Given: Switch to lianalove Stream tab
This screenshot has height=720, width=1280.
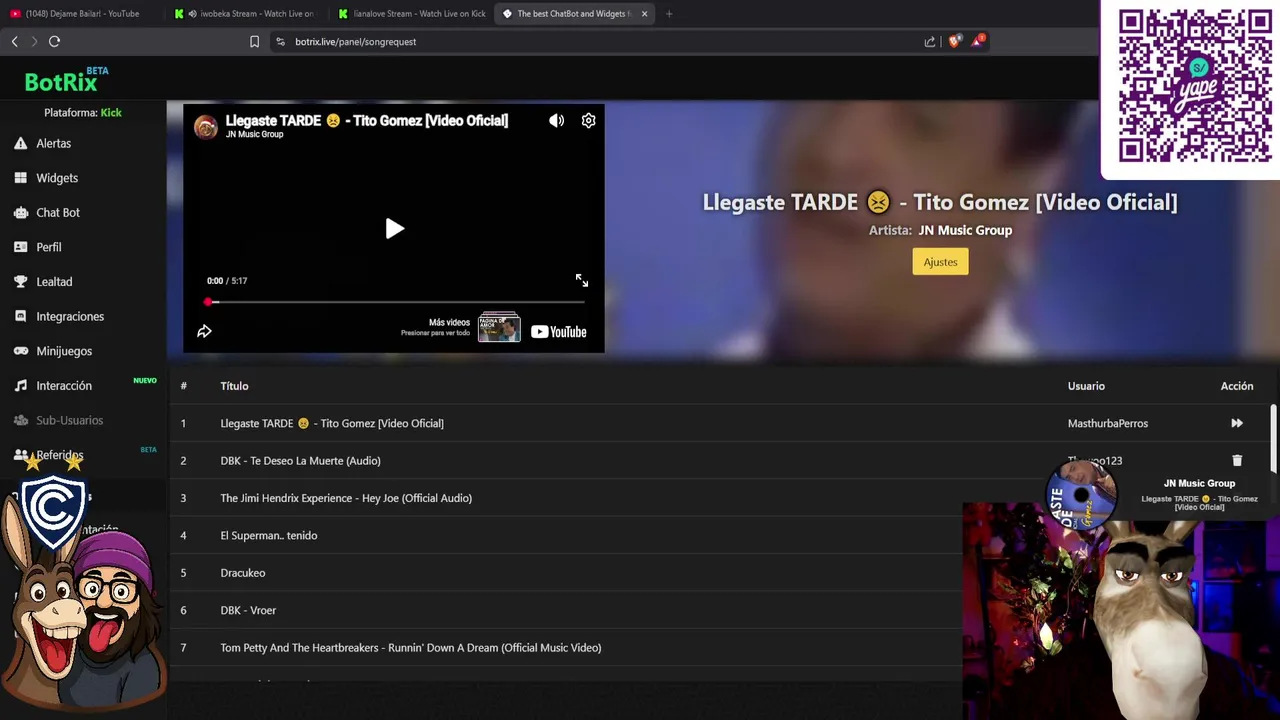Looking at the screenshot, I should pos(412,14).
